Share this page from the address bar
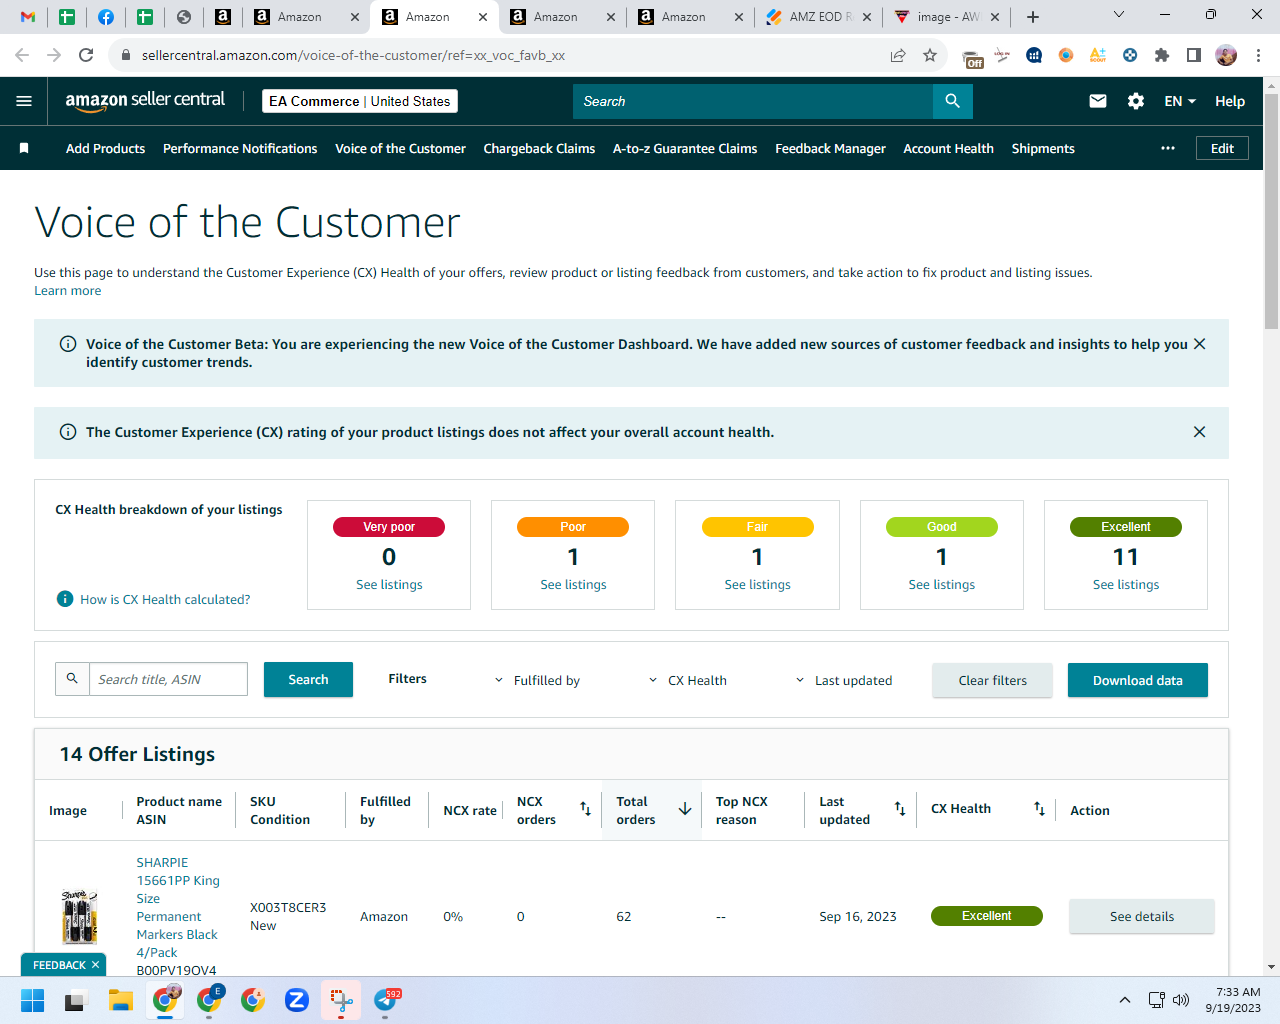 click(898, 55)
